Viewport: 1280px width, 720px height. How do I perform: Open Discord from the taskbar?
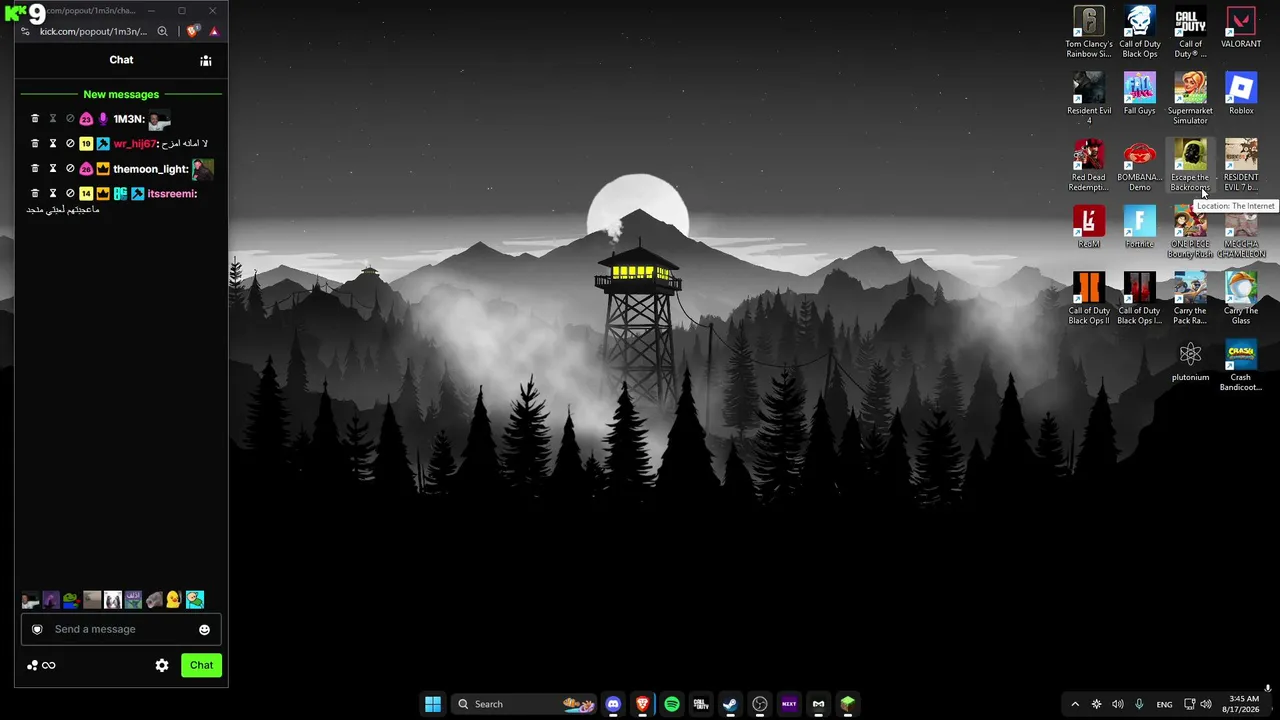click(613, 704)
